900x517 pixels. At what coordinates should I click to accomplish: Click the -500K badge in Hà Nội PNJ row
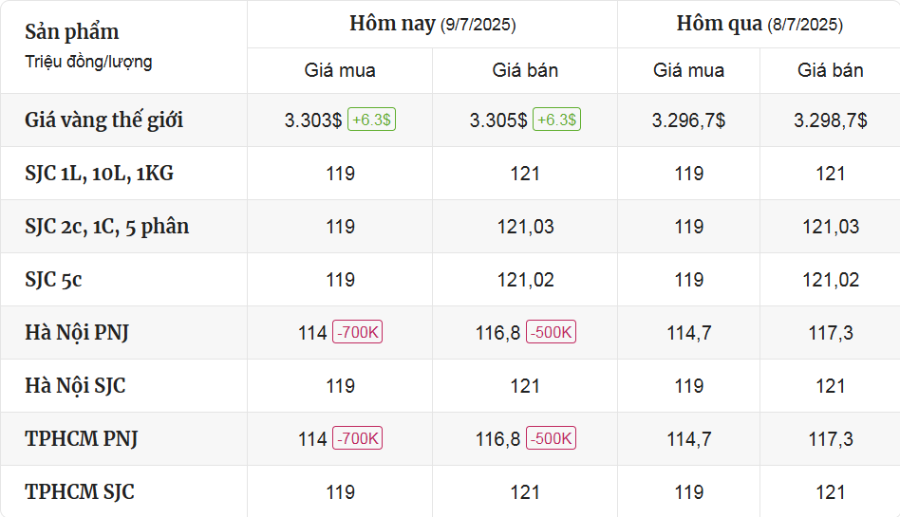click(550, 333)
